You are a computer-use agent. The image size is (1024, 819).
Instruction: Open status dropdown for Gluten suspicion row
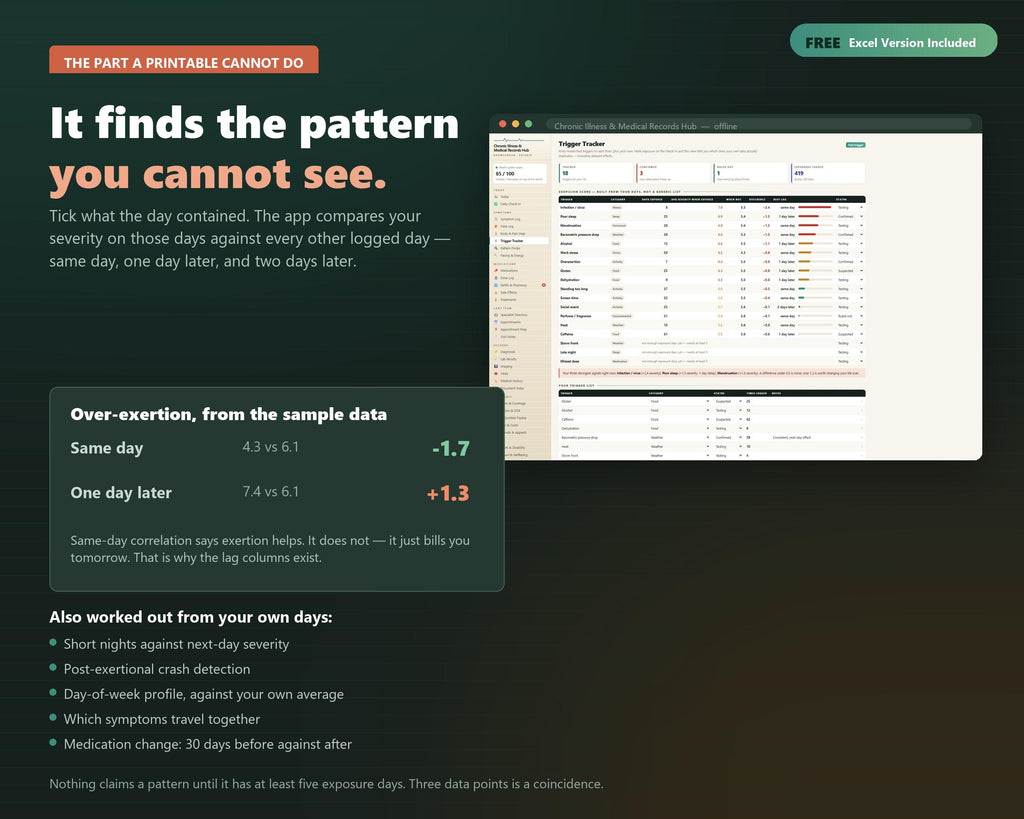click(861, 270)
